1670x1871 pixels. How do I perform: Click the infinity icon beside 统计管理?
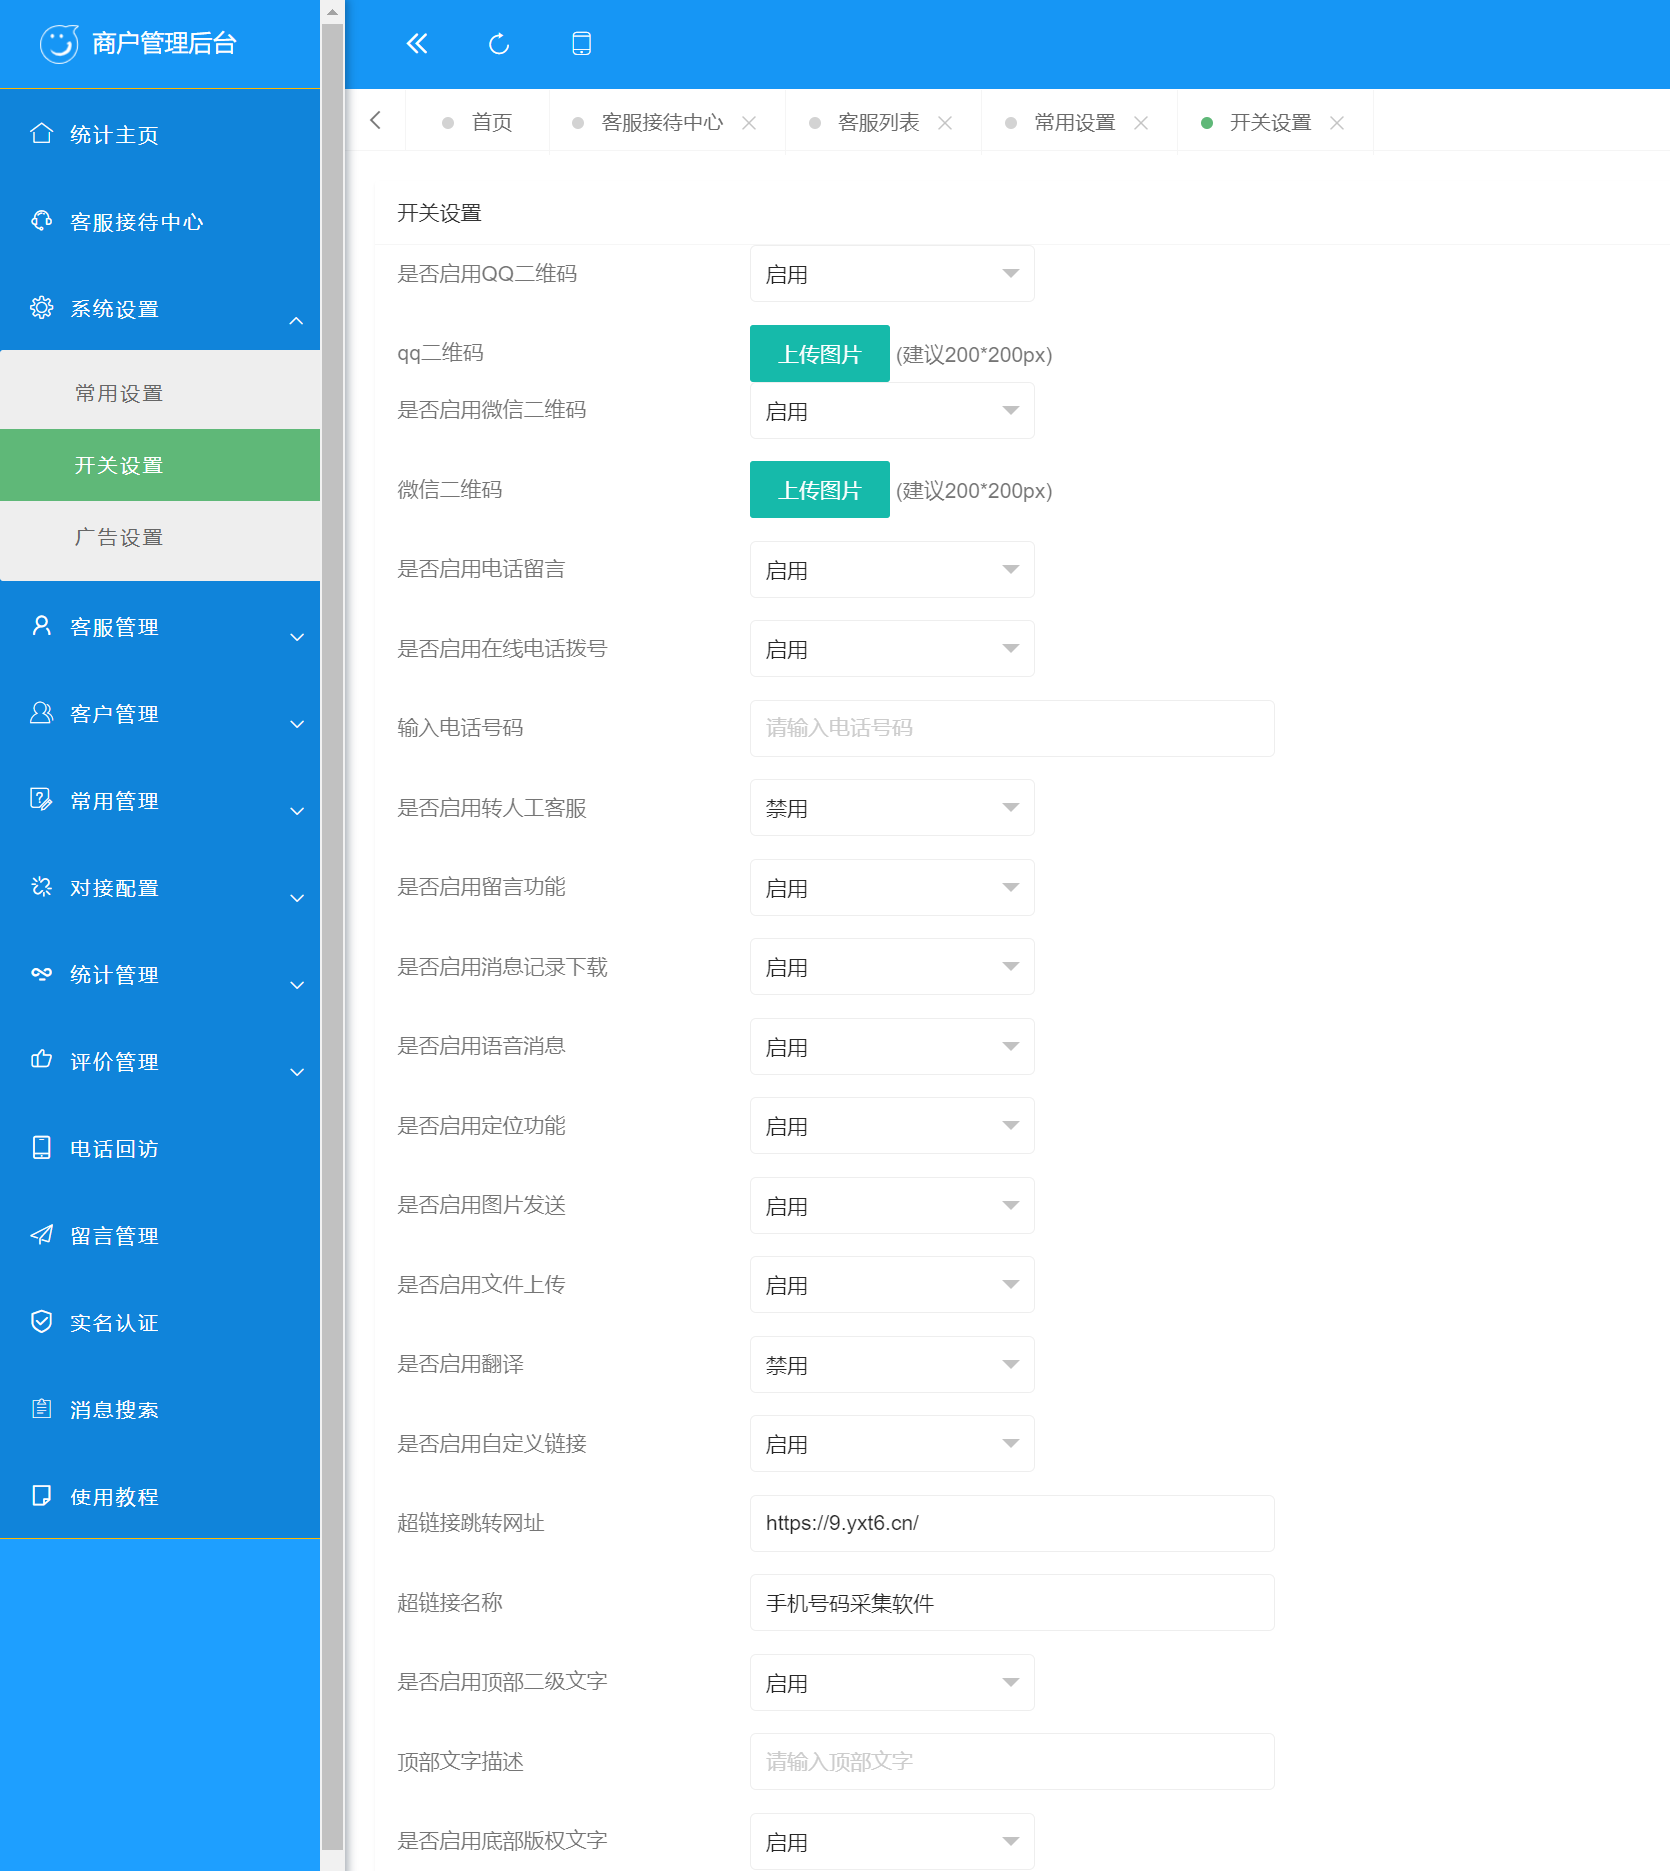[41, 974]
